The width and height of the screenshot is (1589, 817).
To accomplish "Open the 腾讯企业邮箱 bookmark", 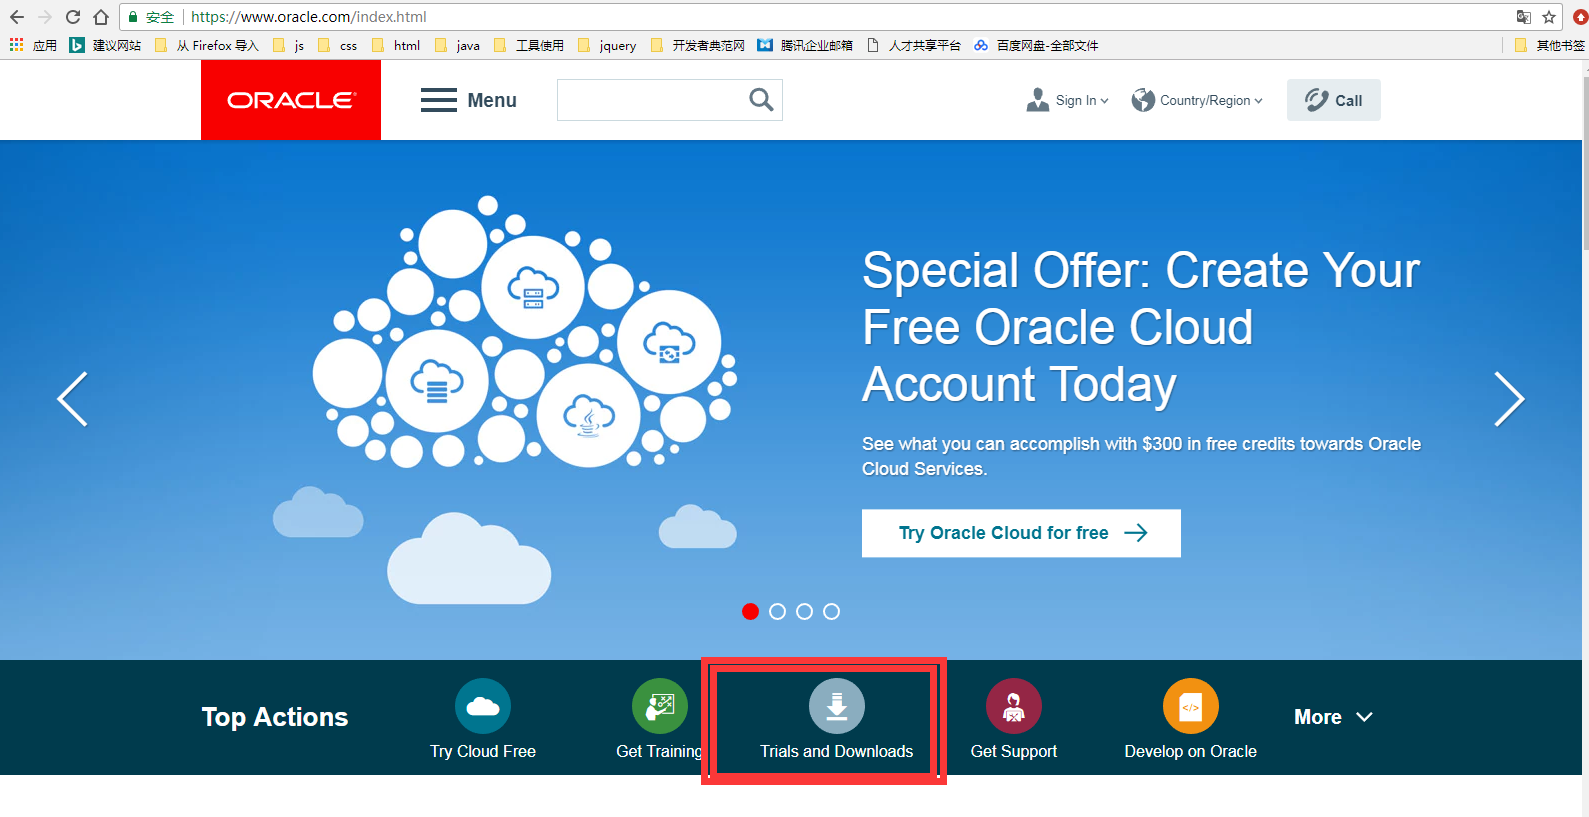I will 805,45.
